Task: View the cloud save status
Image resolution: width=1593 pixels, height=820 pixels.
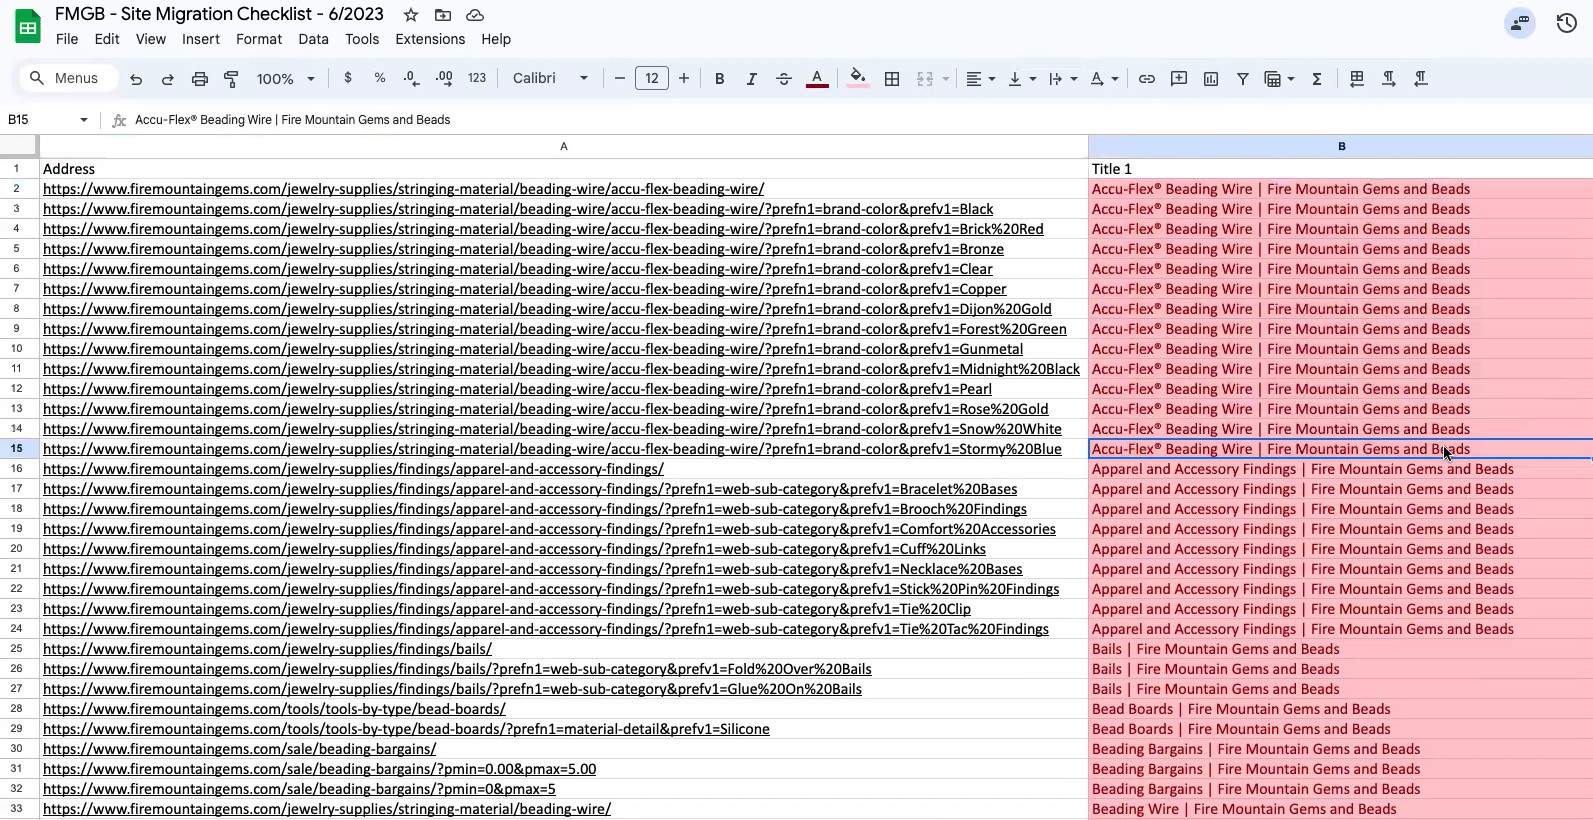Action: (x=475, y=15)
